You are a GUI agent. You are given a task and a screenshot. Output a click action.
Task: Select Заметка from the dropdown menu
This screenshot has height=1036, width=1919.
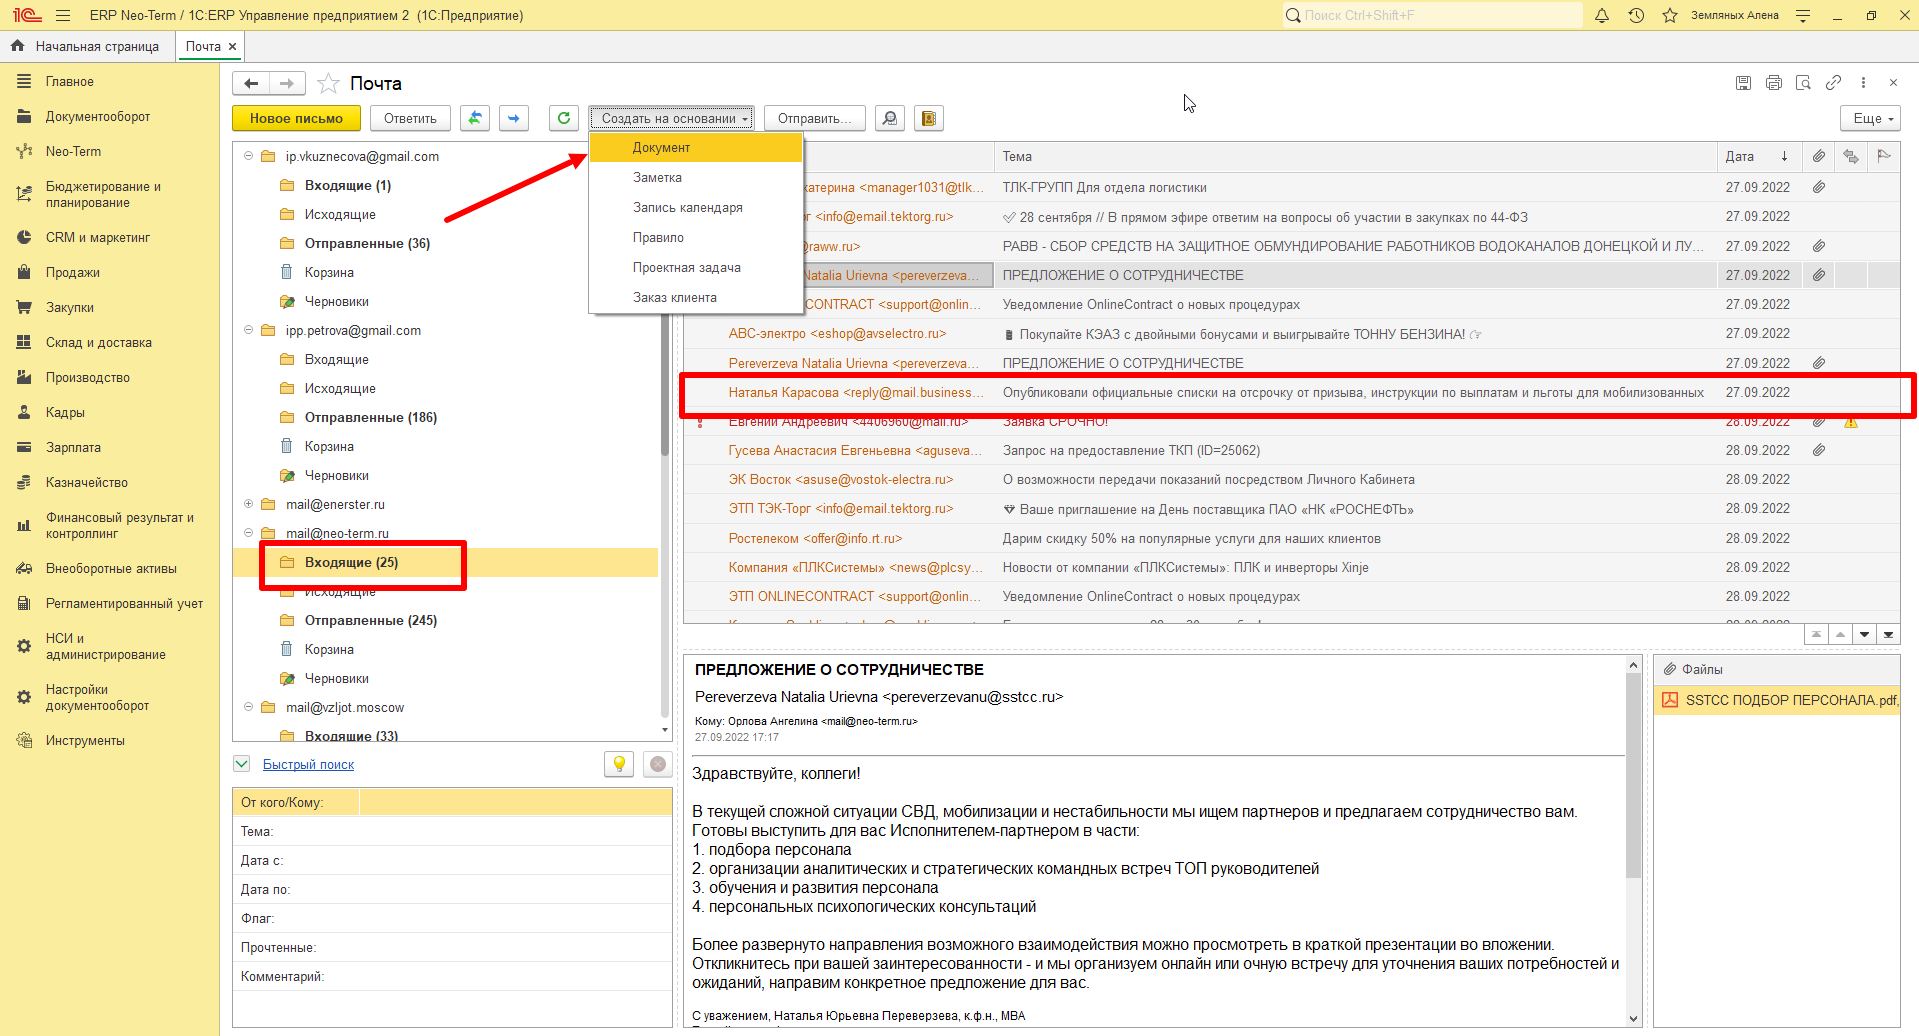(657, 177)
